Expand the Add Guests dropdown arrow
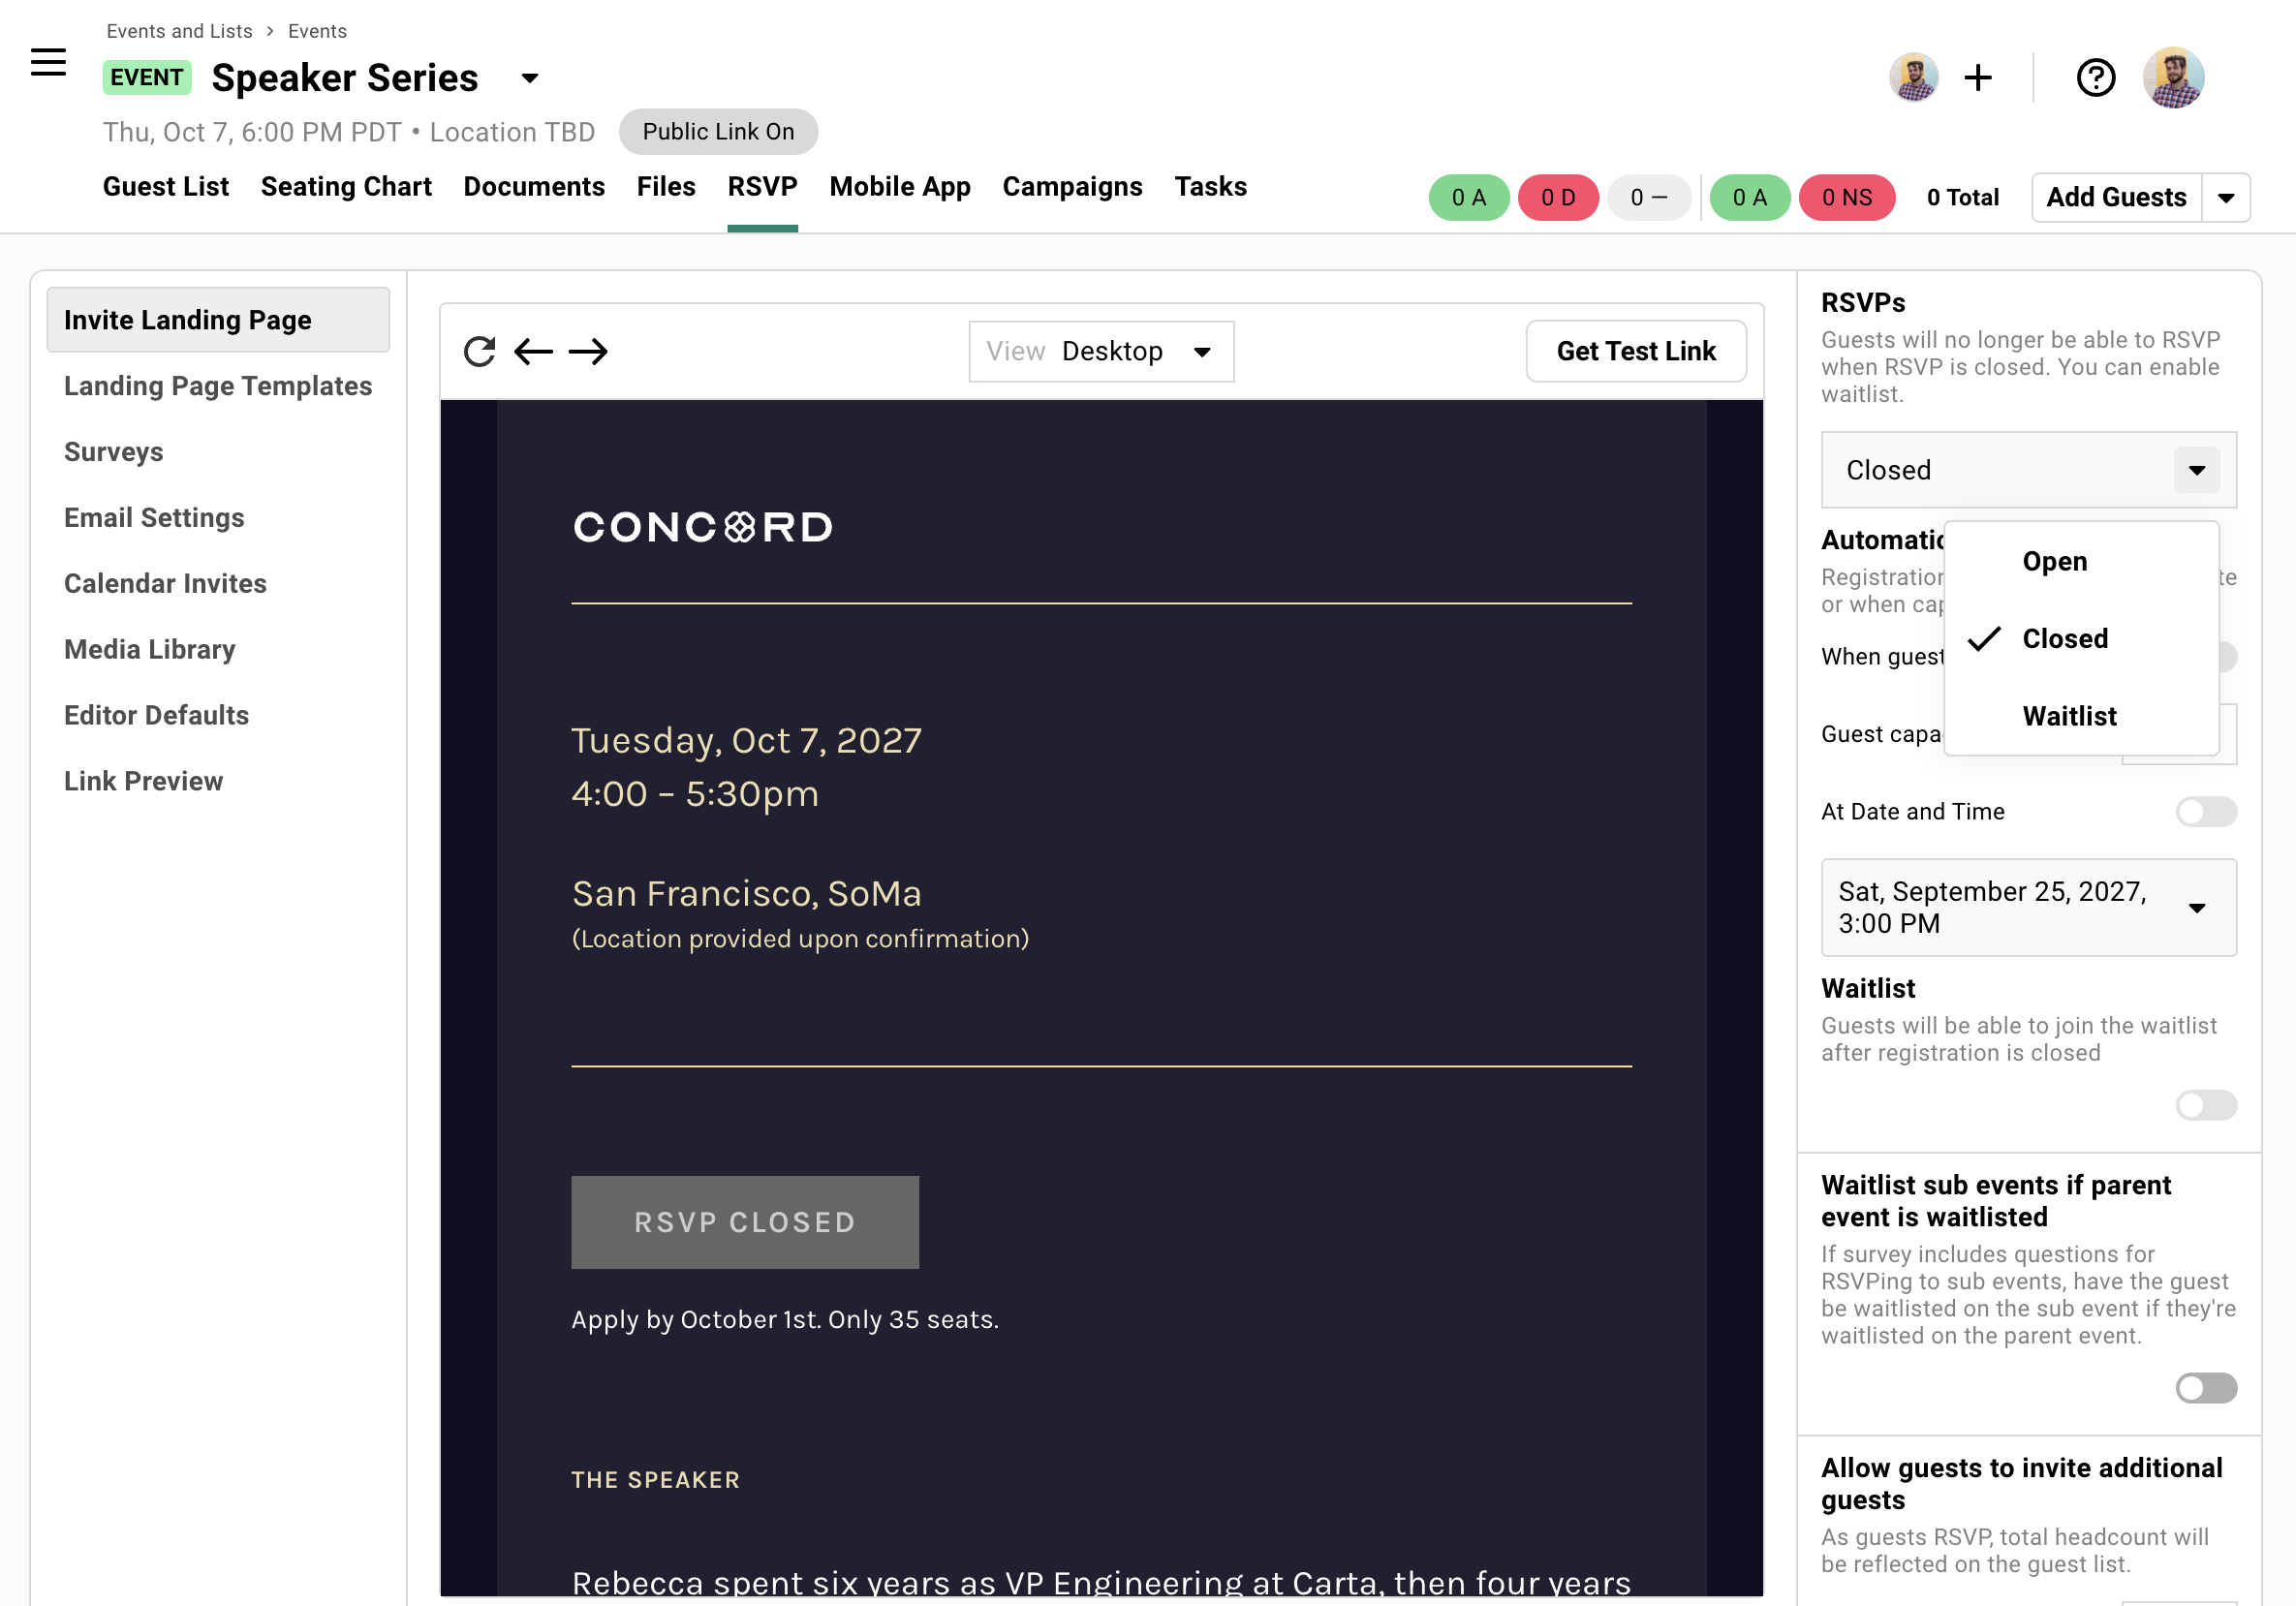2296x1606 pixels. 2227,197
